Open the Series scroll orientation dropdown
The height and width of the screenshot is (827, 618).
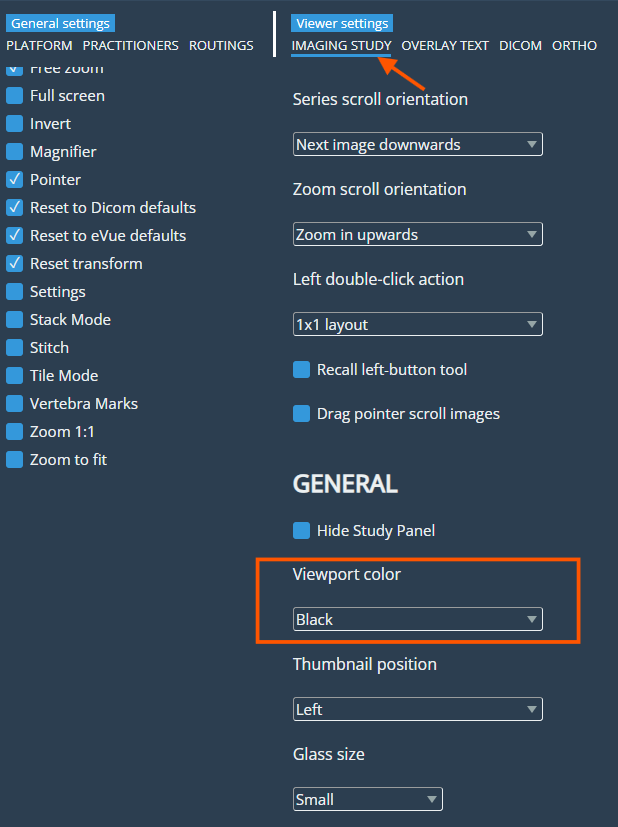[417, 145]
